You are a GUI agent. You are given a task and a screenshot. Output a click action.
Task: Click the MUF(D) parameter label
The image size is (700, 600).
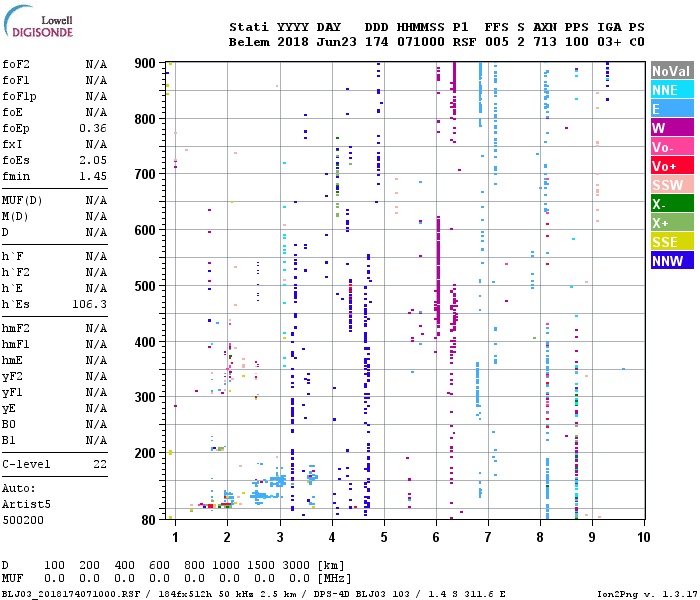tap(22, 200)
